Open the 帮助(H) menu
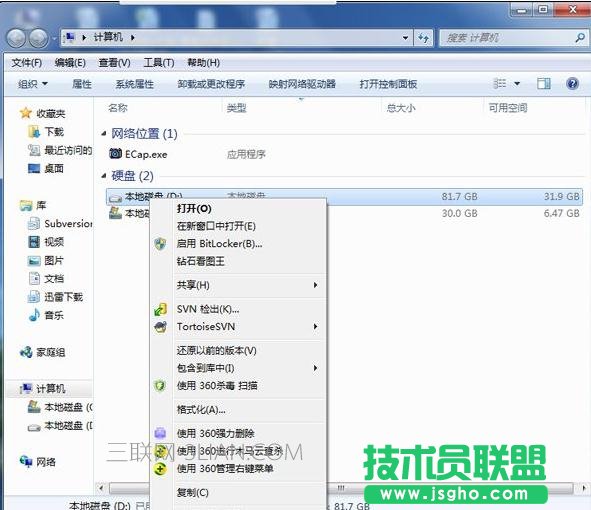Screen dimensions: 591x510 click(x=203, y=63)
